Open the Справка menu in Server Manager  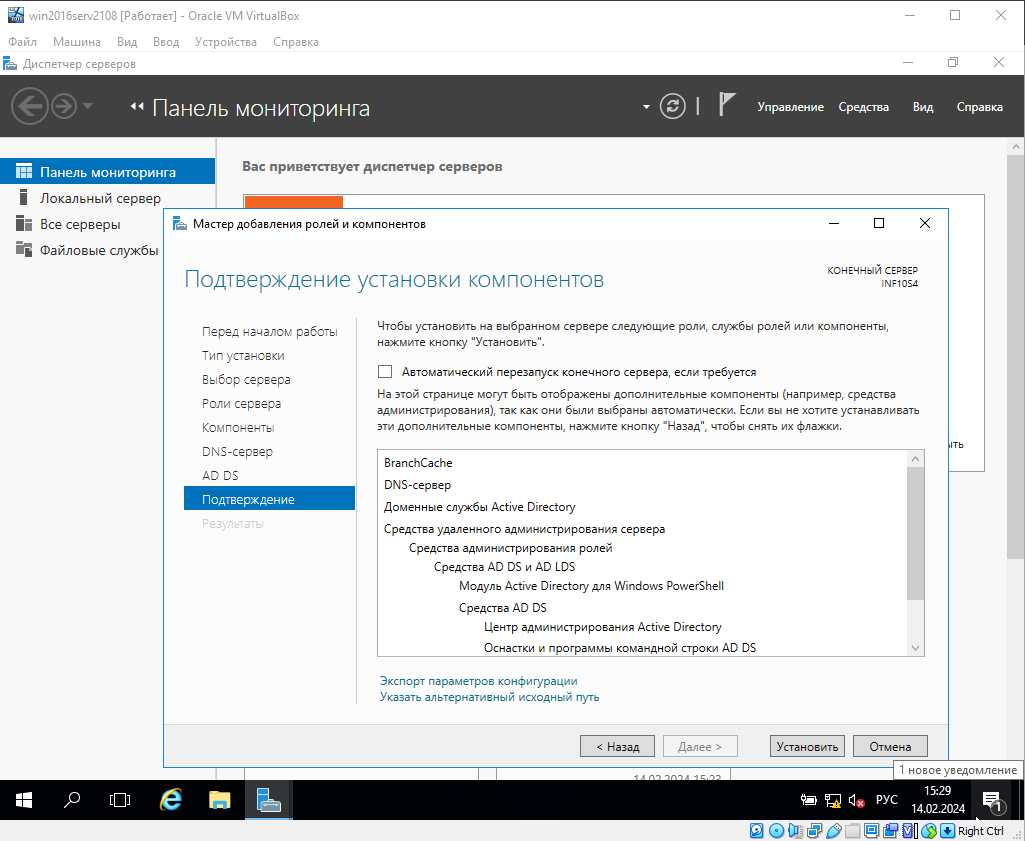(x=979, y=107)
